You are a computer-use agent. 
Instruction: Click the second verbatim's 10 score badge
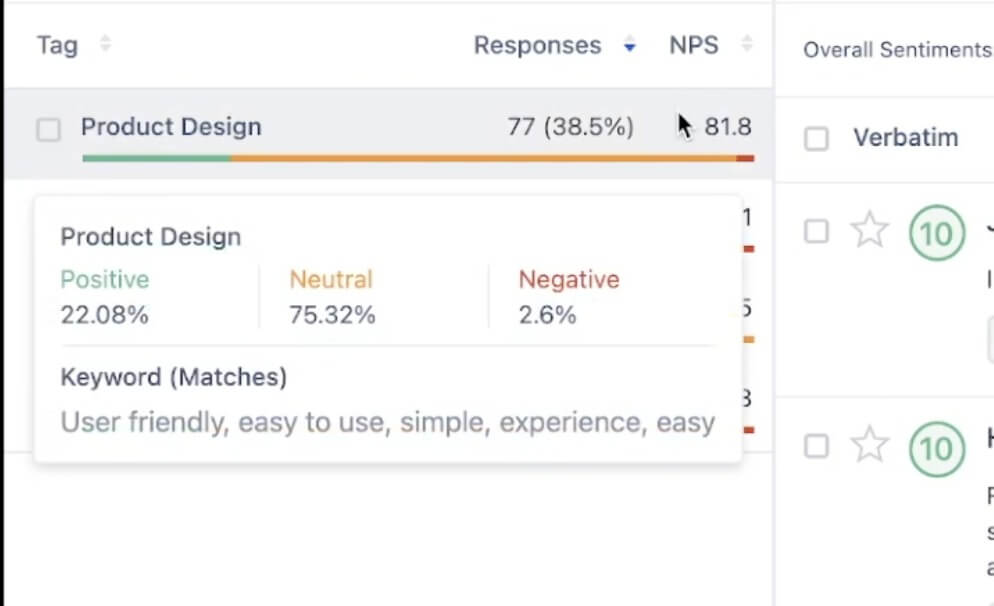click(x=936, y=450)
